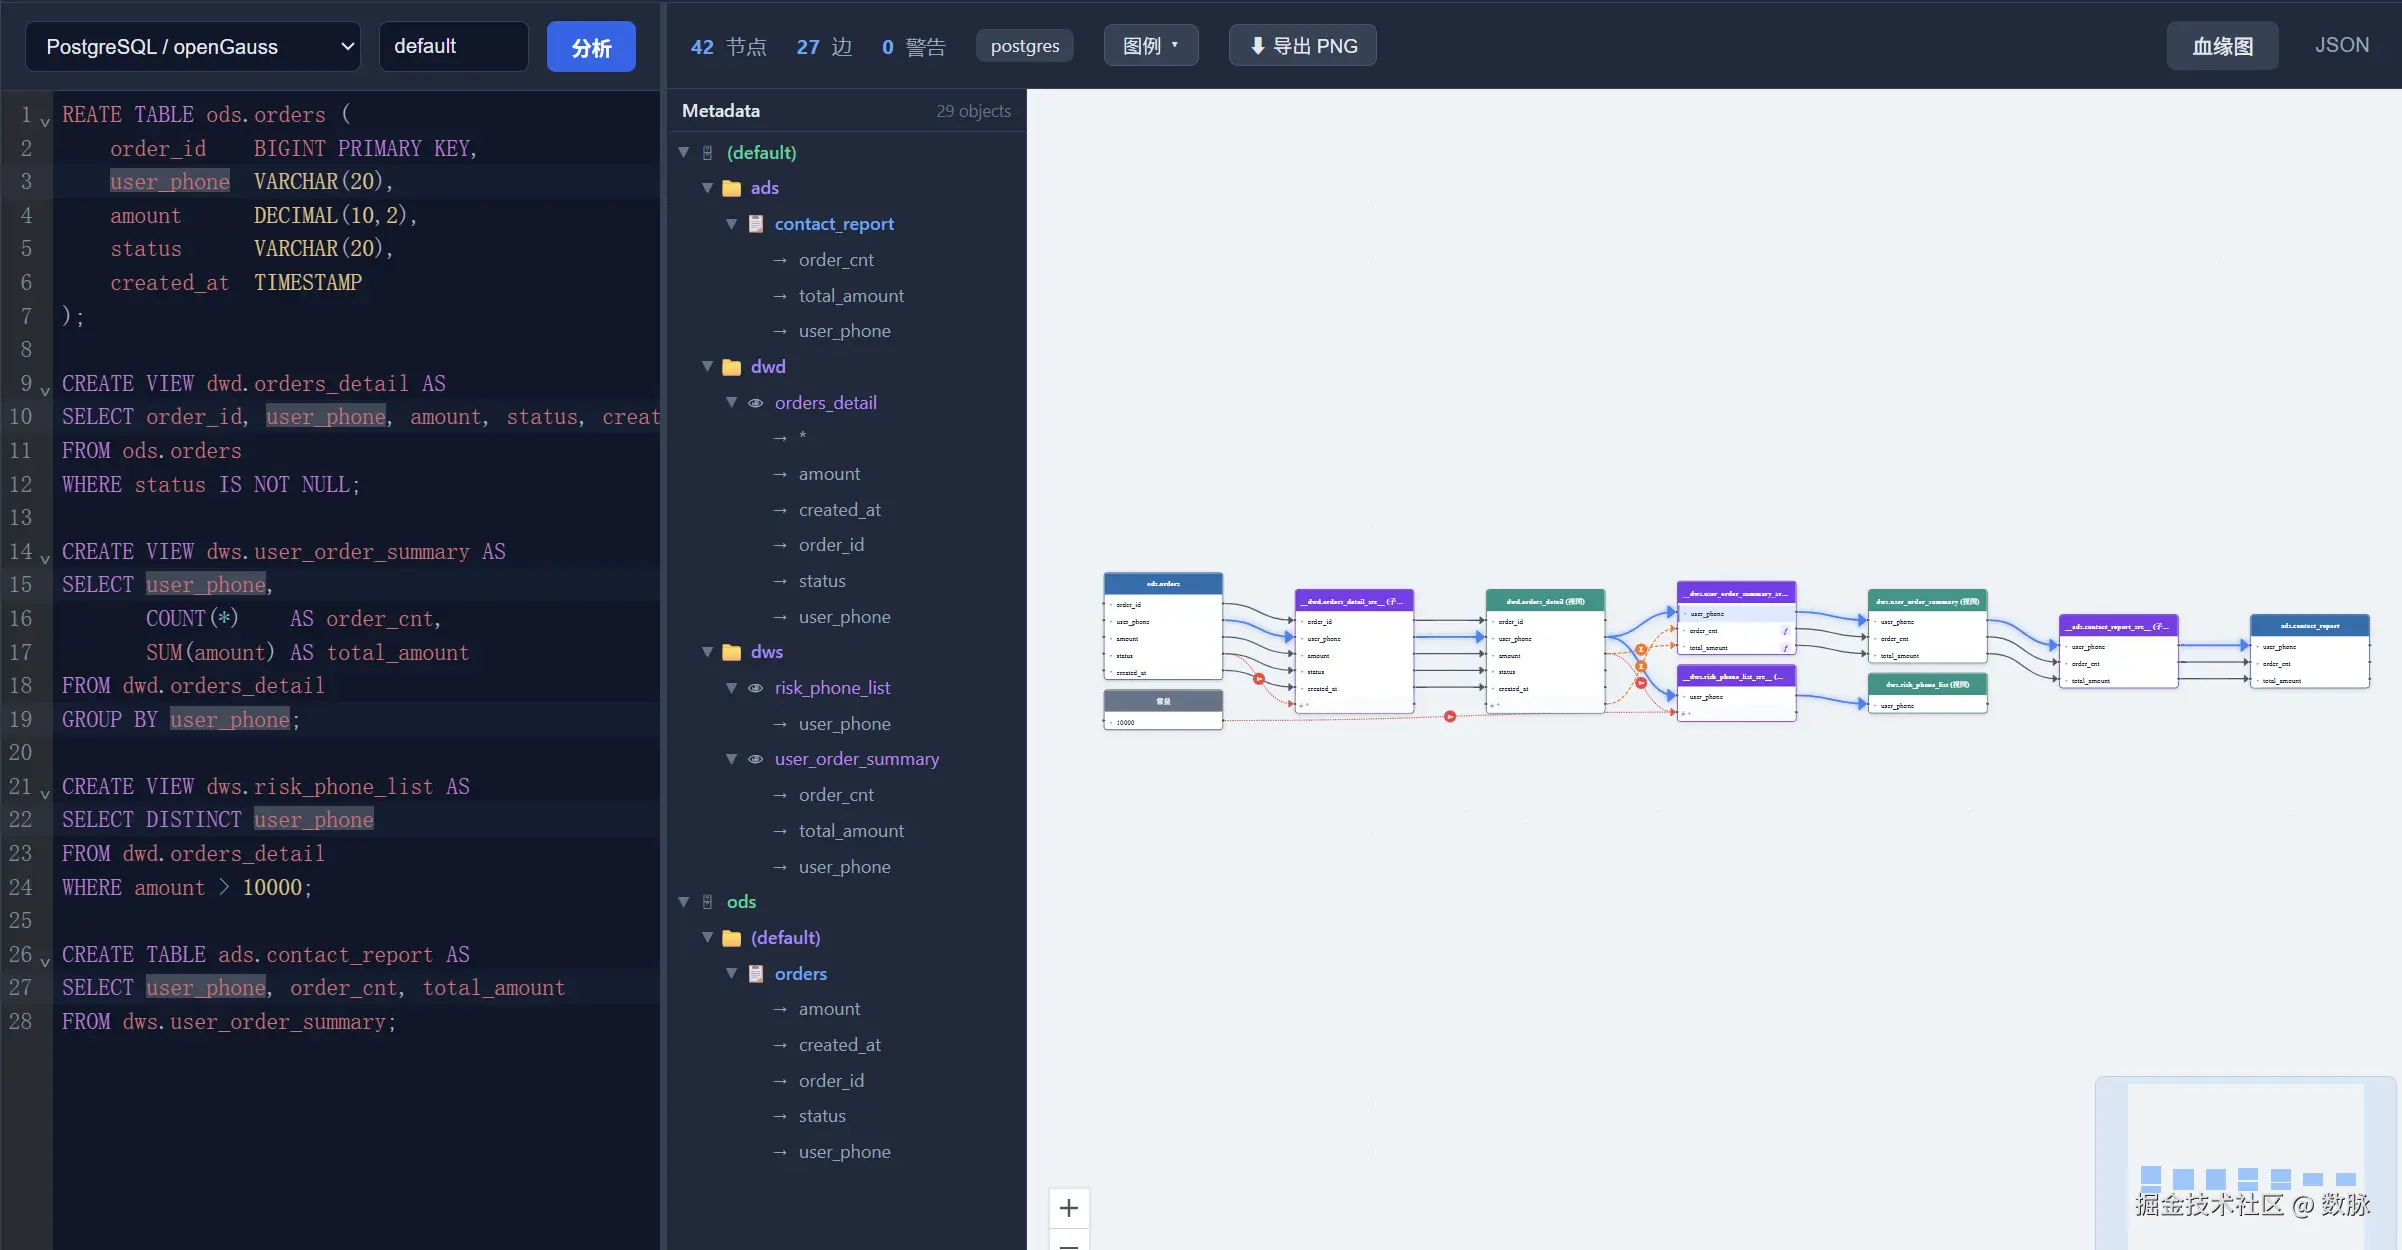This screenshot has width=2402, height=1250.
Task: Fold the code block at line 14
Action: tap(45, 558)
